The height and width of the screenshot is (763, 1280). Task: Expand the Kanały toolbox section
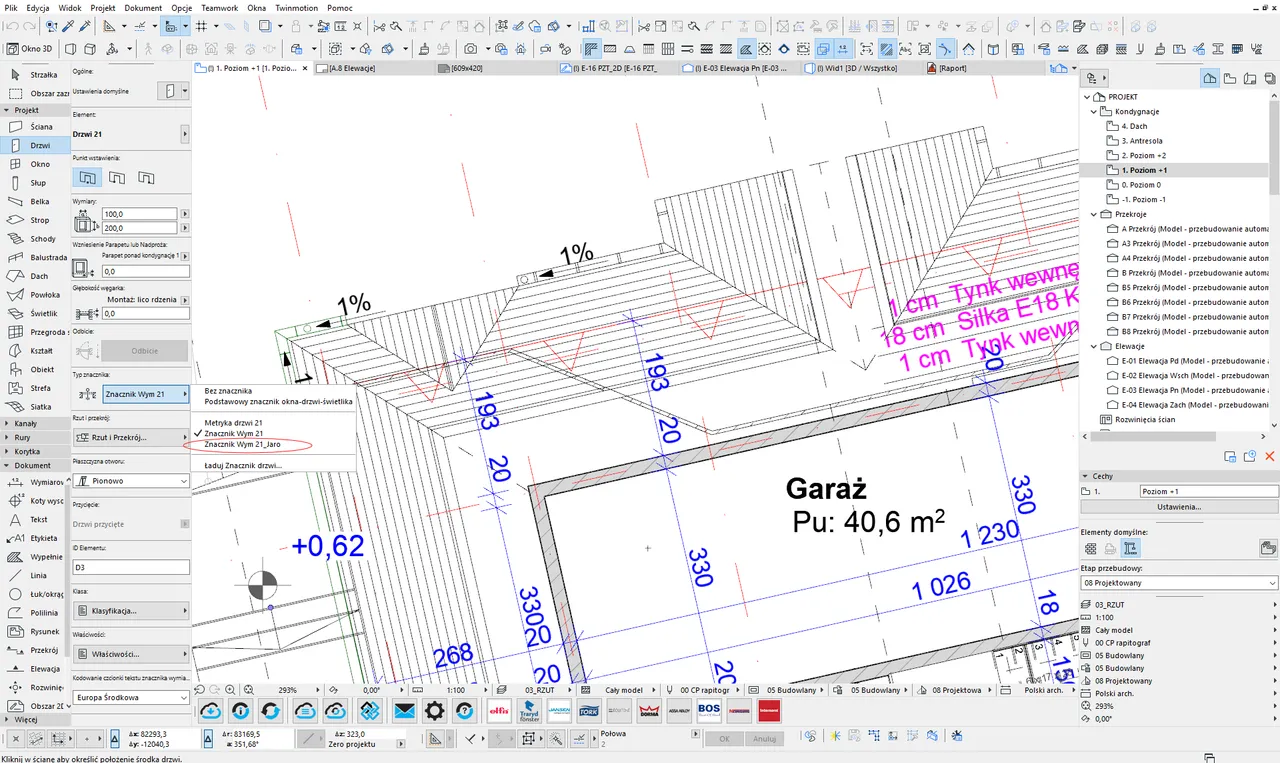(35, 423)
